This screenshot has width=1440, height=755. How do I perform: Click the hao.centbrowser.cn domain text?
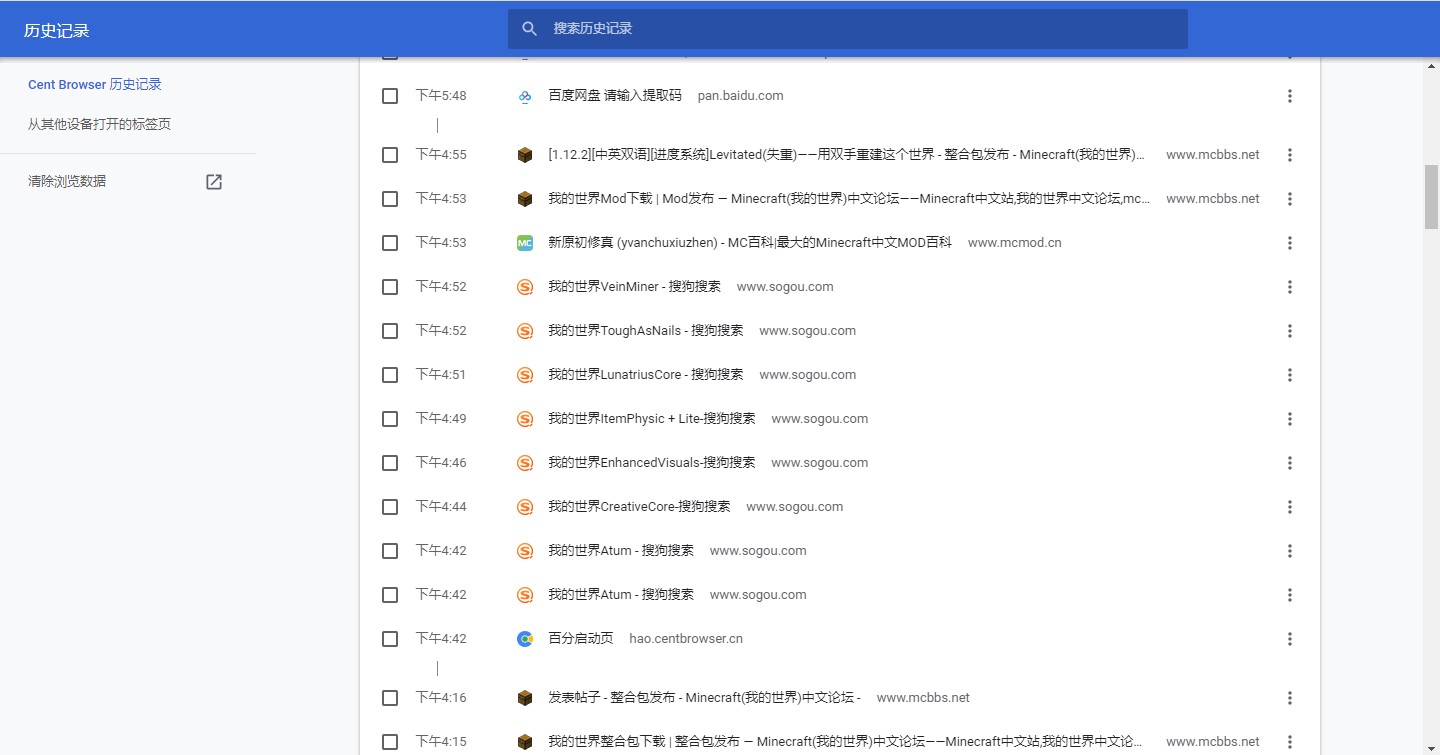tap(686, 639)
